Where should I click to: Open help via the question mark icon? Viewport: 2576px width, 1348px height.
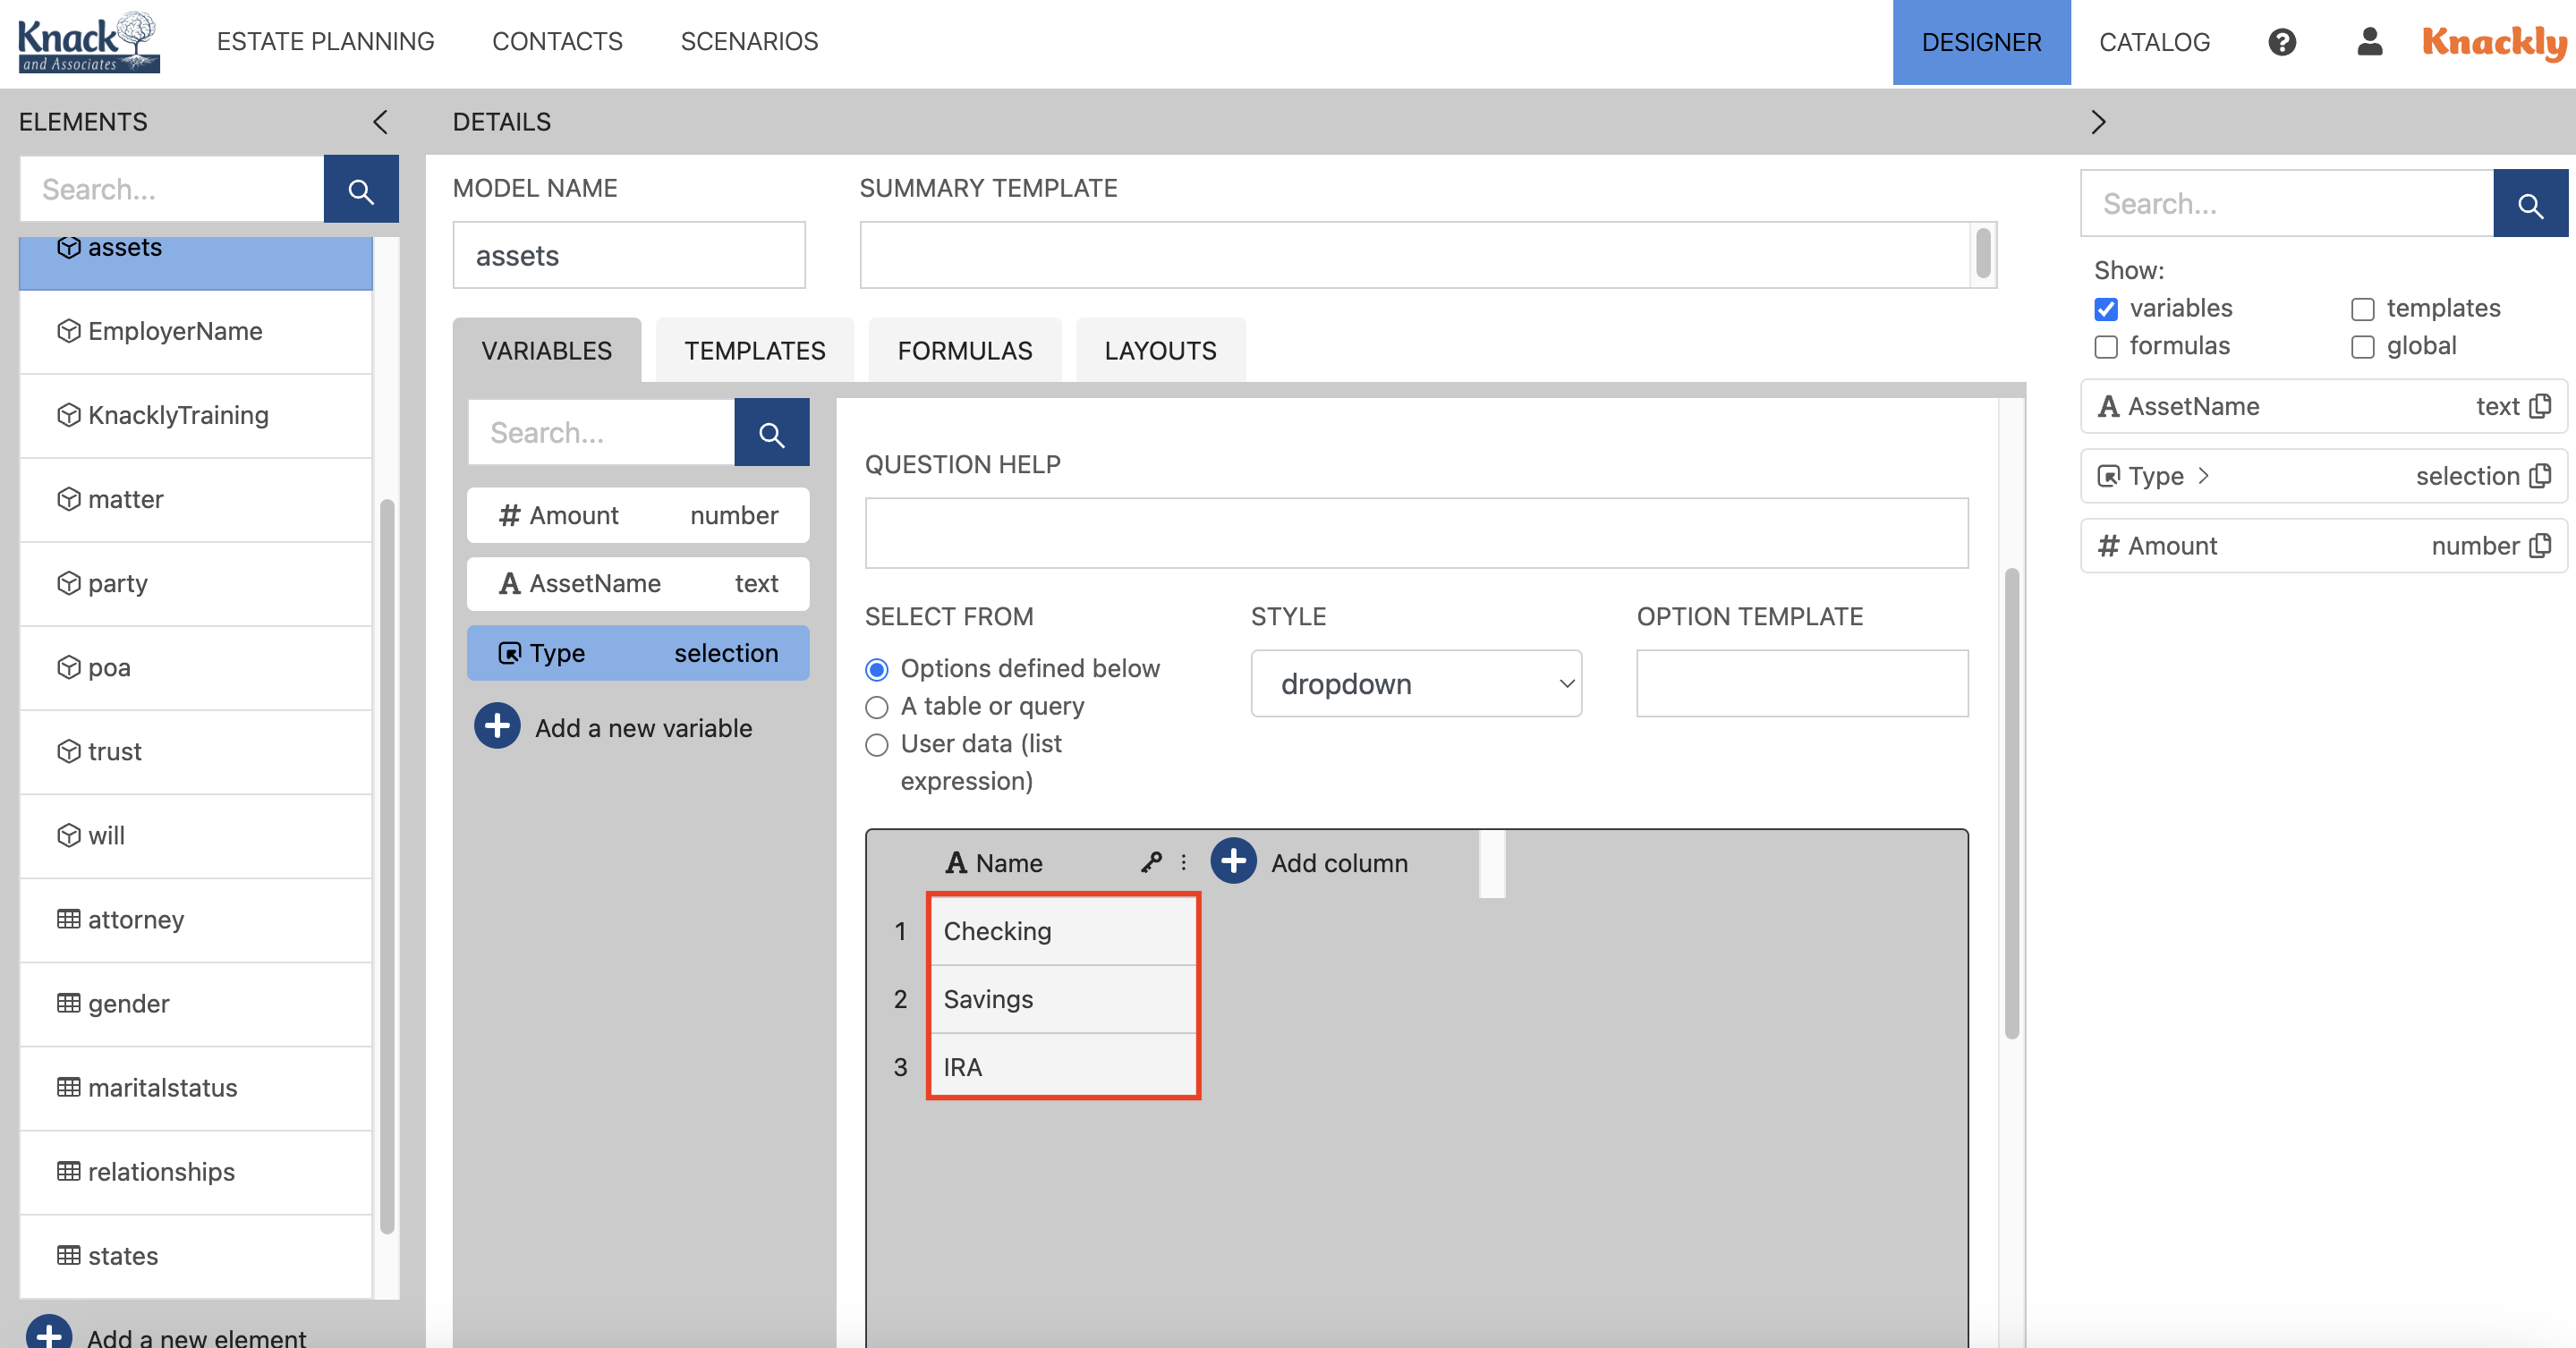click(x=2282, y=42)
